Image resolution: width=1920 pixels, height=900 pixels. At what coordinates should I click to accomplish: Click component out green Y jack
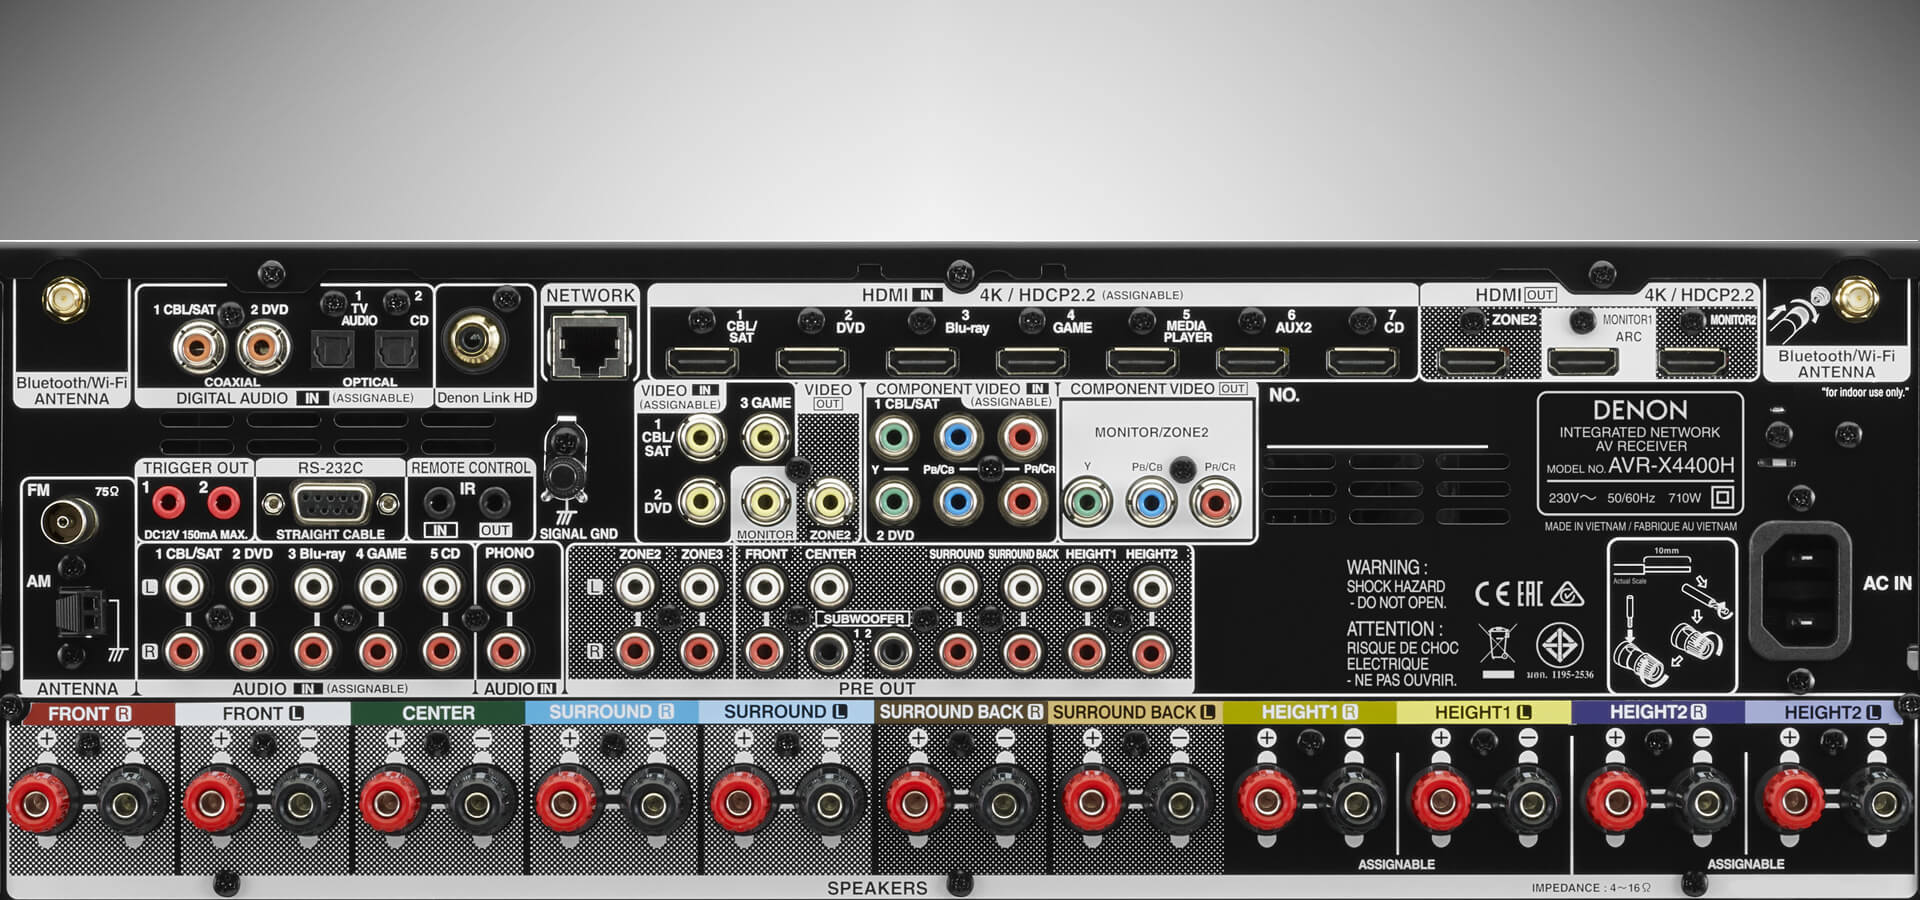(x=1087, y=501)
